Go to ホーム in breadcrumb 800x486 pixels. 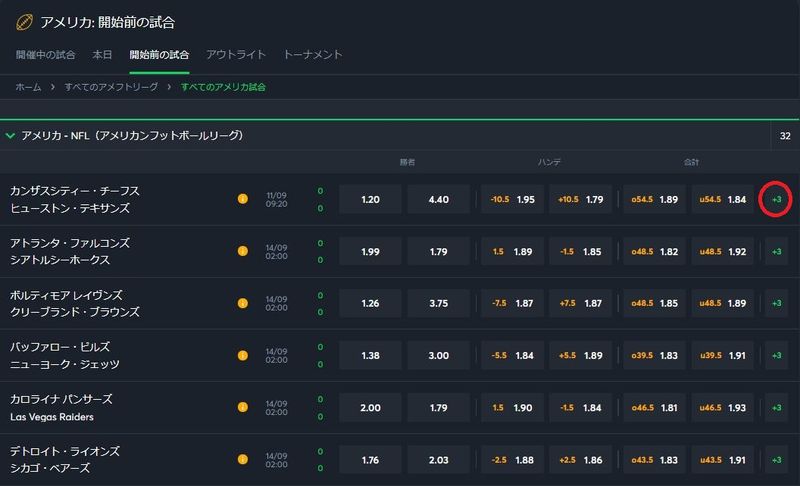pos(28,87)
